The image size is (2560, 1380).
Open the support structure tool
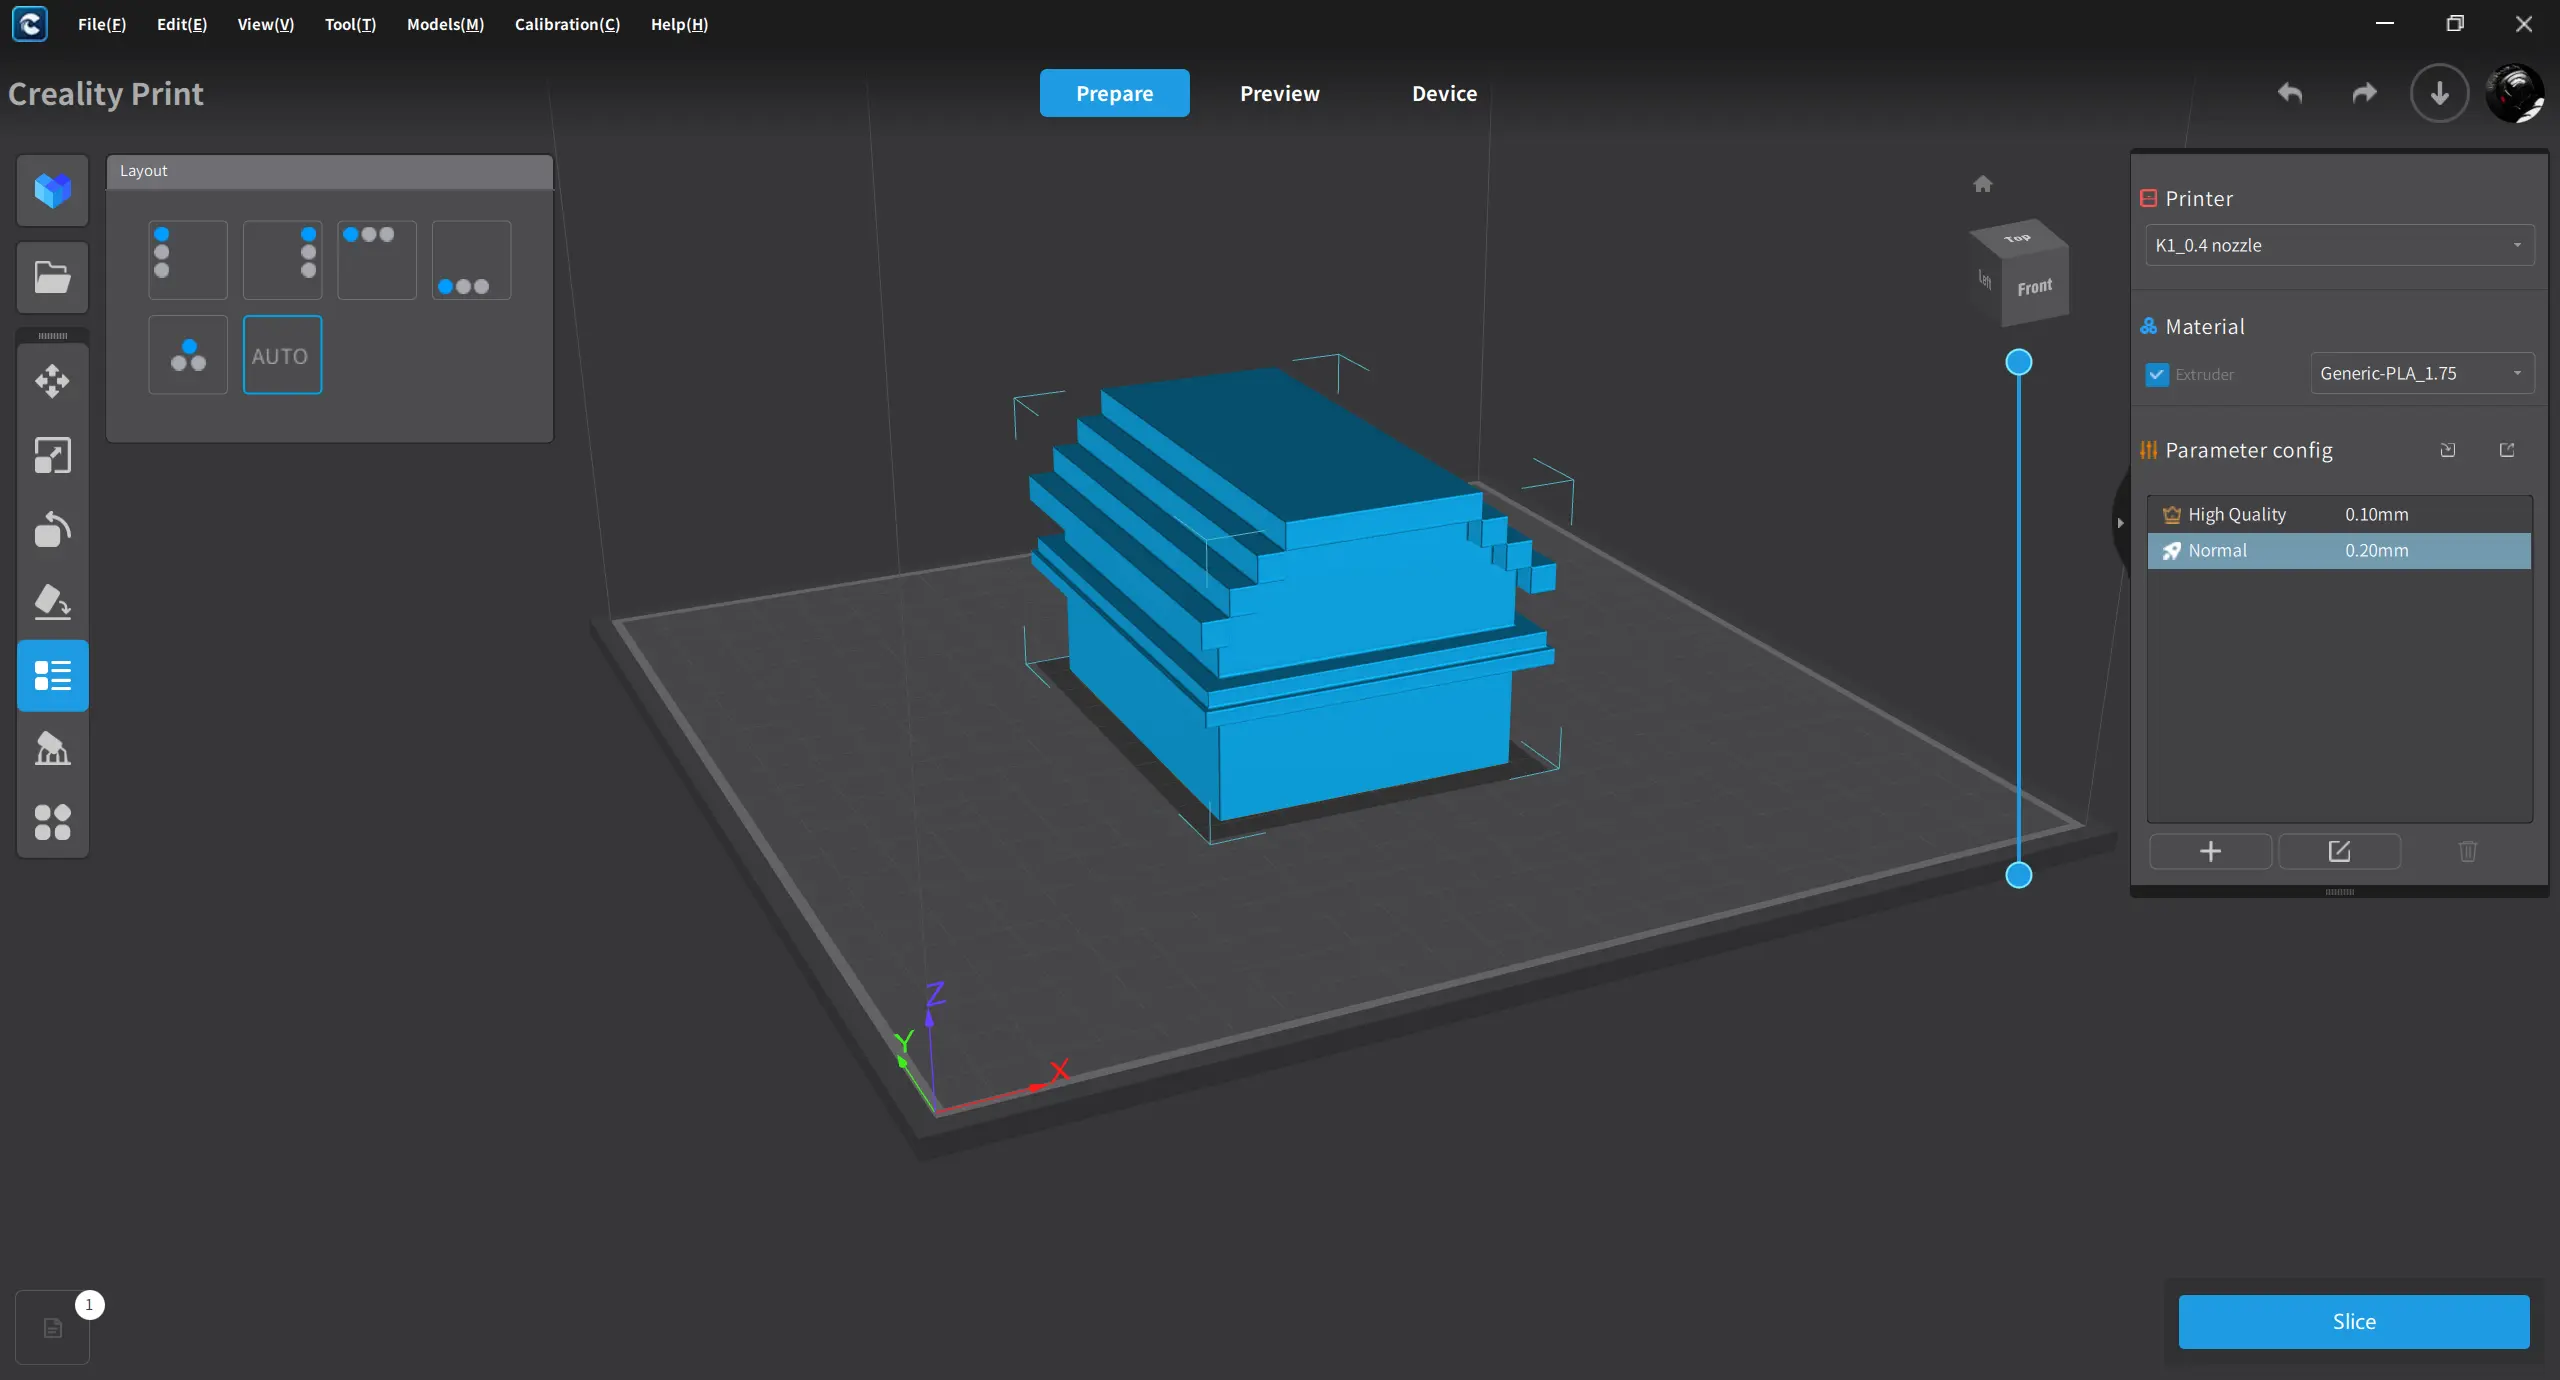(53, 749)
